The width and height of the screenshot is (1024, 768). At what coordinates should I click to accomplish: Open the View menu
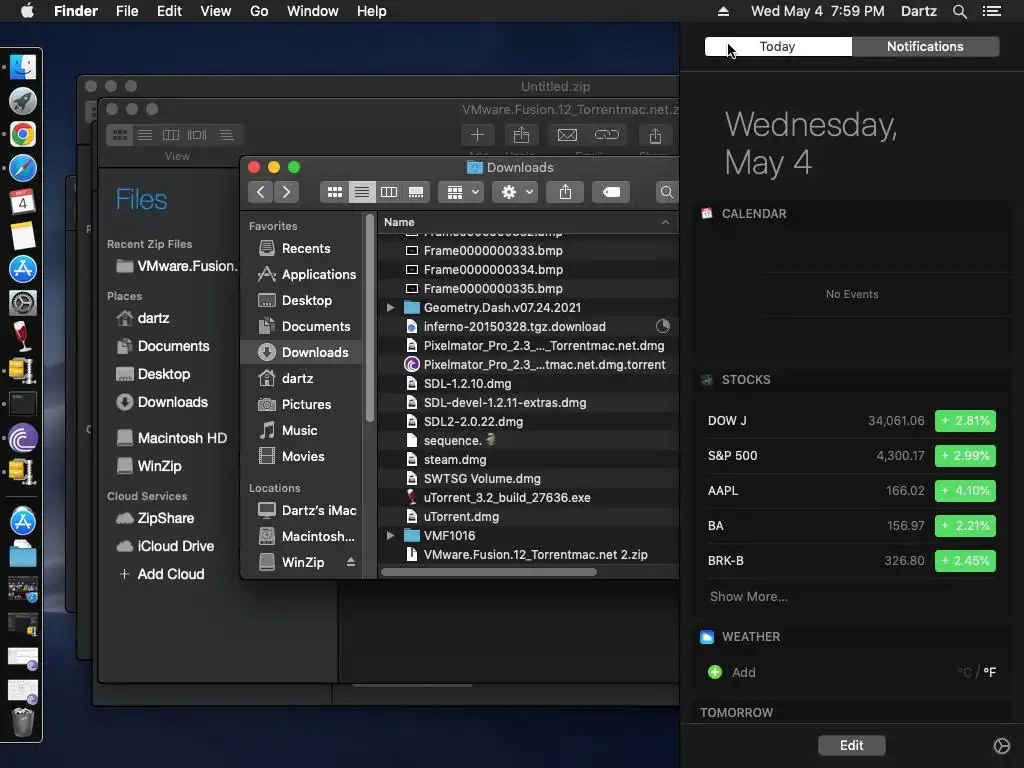(216, 11)
